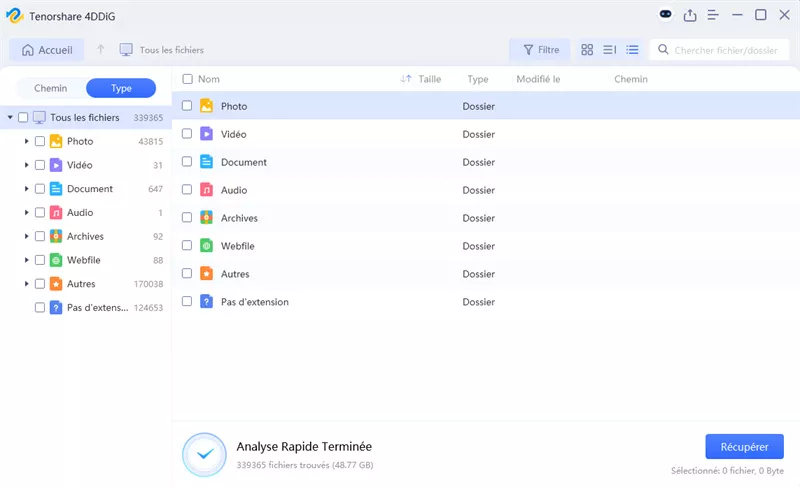Viewport: 800px width, 487px height.
Task: Check the Photo checkbox in the sidebar
Action: 40,141
